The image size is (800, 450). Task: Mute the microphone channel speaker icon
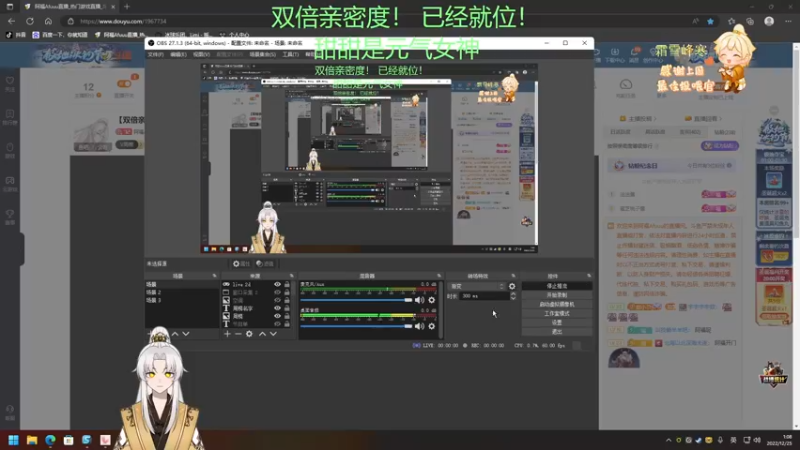coord(419,300)
